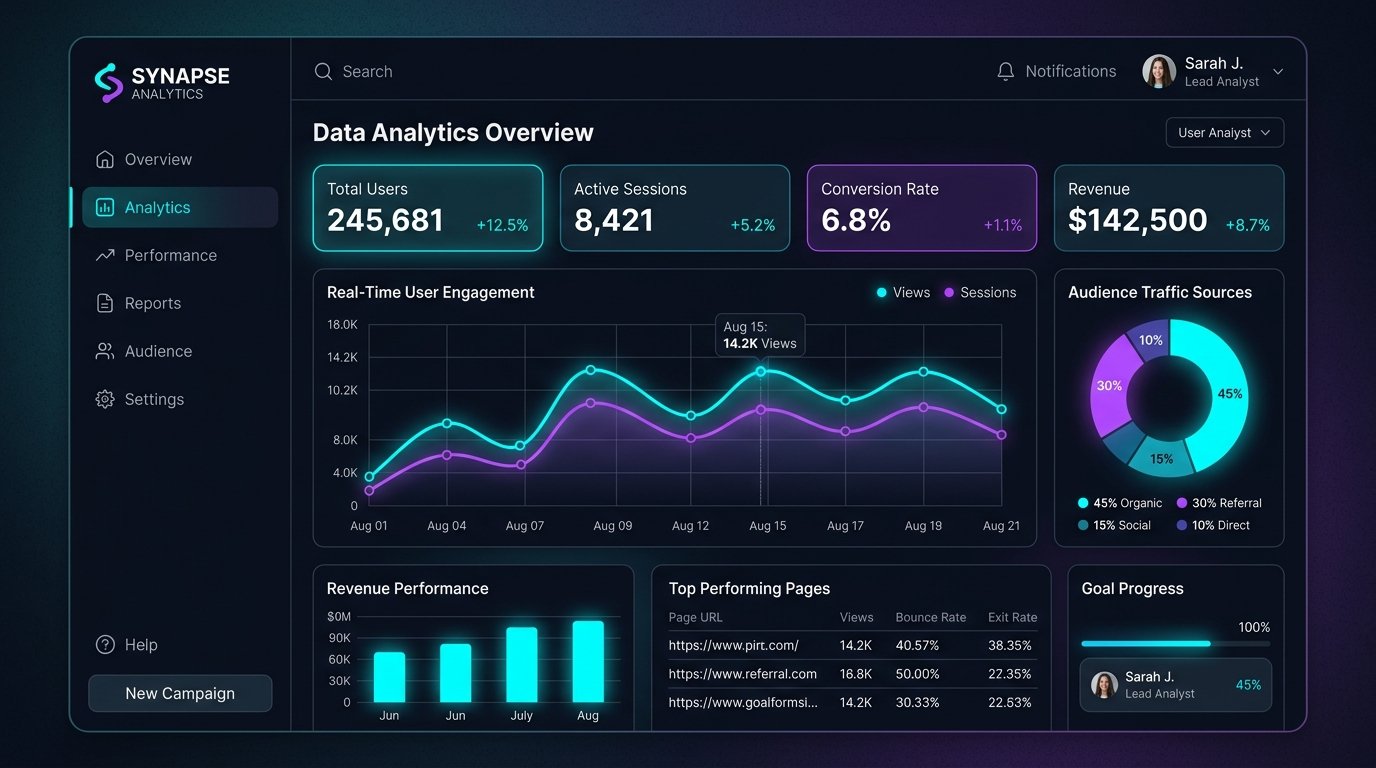Image resolution: width=1376 pixels, height=768 pixels.
Task: Open the https://www.pirt.com/ link
Action: point(733,645)
